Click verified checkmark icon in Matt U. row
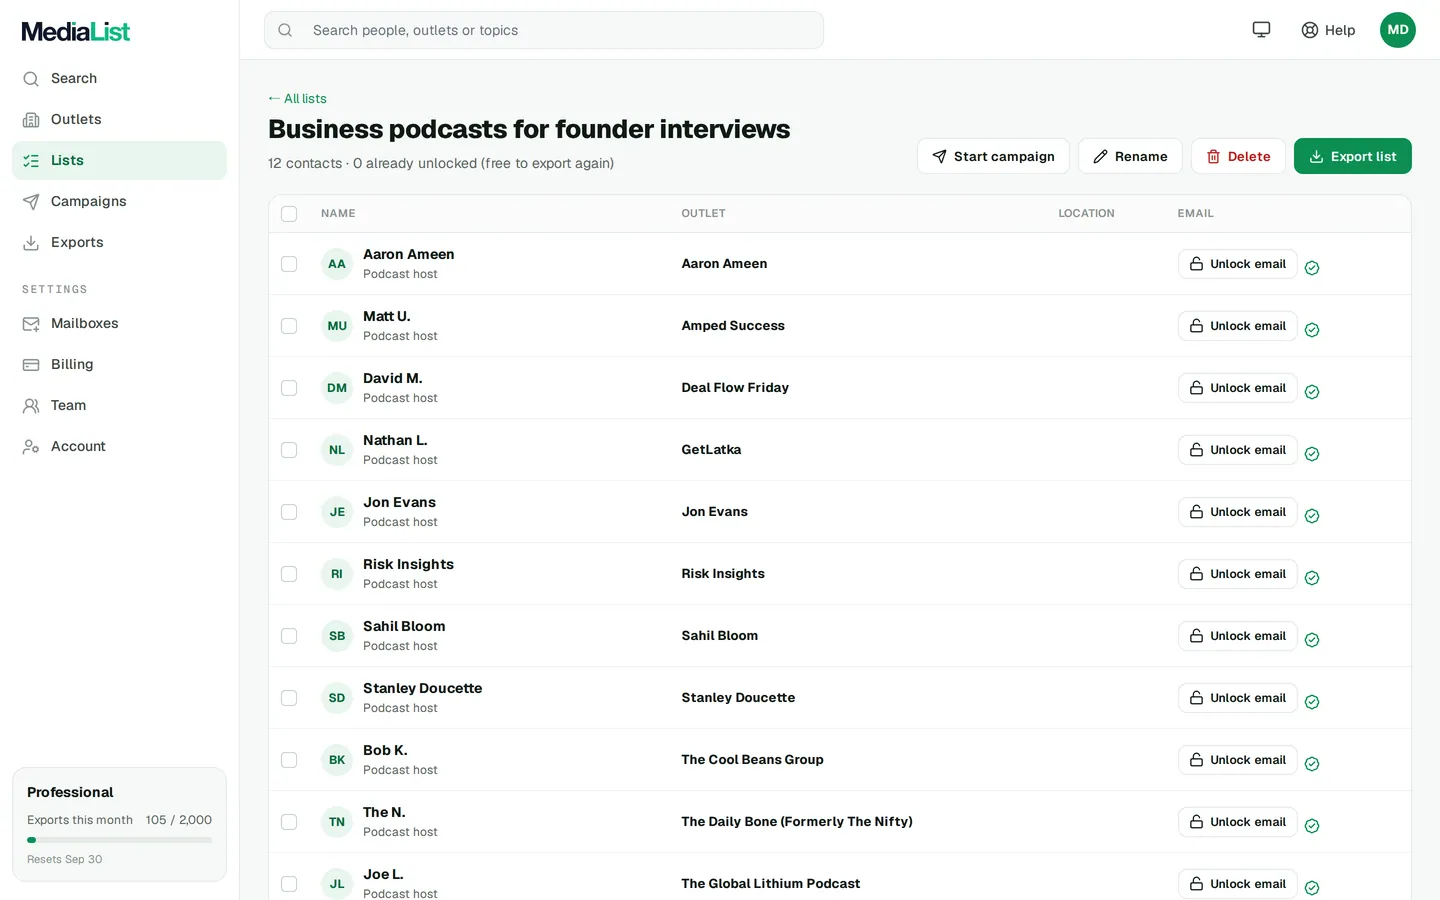1440x900 pixels. tap(1312, 330)
